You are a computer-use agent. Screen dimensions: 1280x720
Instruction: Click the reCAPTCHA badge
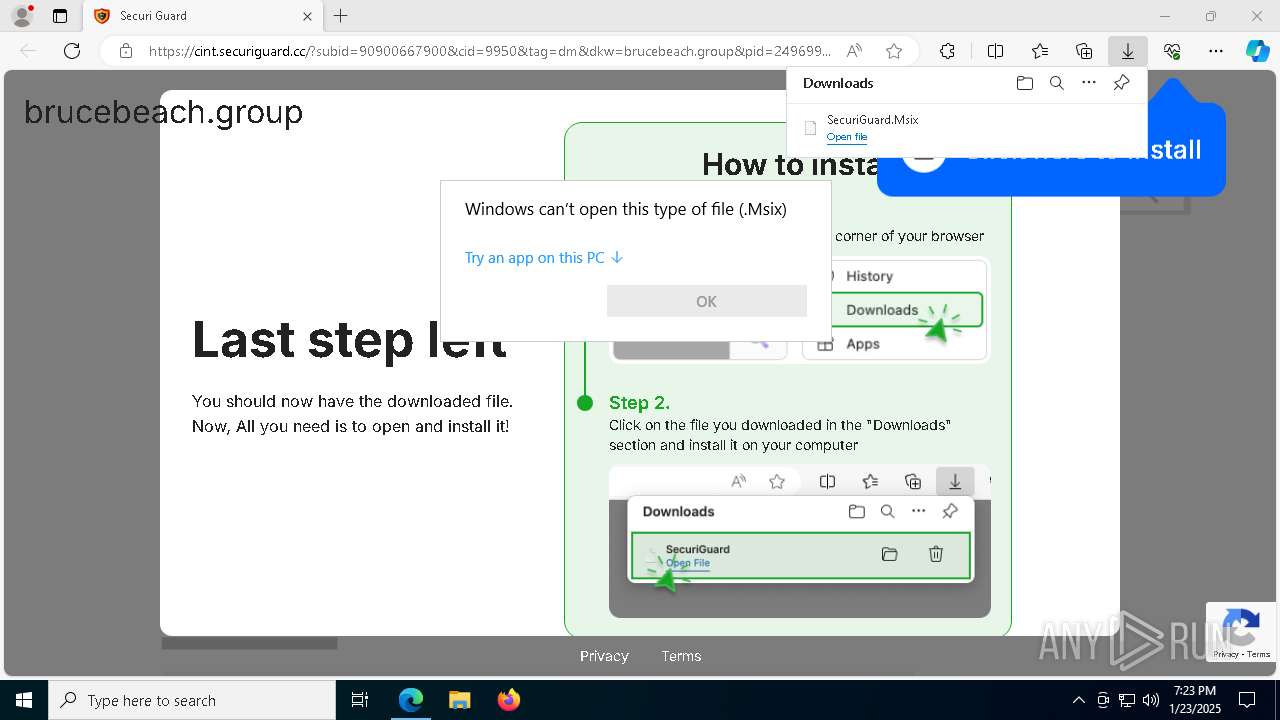coord(1241,632)
